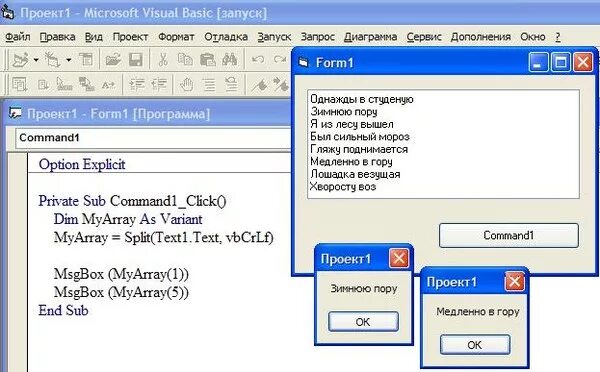
Task: Click the 'End Sub' code line
Action: point(64,310)
